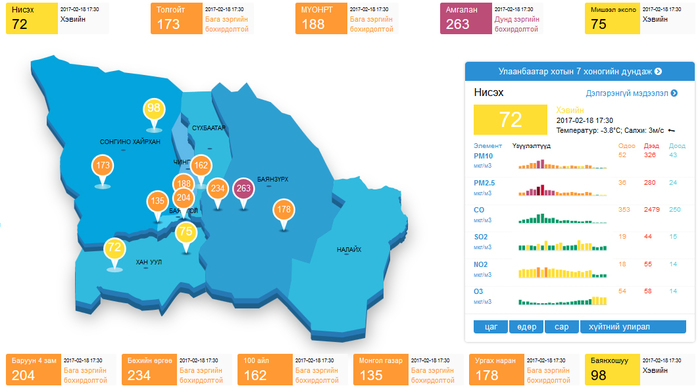Screen dimensions: 700x388
Task: Click the orange 162 map pin
Action: tap(201, 166)
